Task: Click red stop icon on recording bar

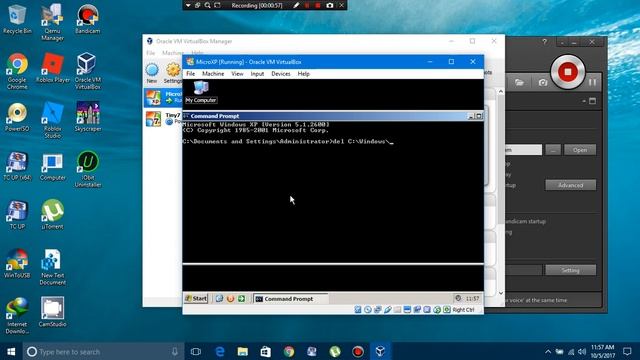Action: pos(318,5)
